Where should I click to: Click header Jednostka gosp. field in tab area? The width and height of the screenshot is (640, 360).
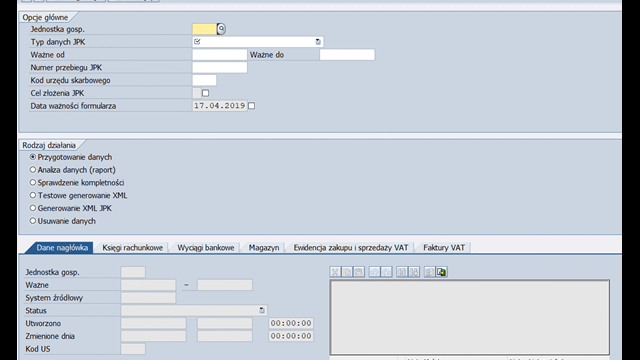click(133, 272)
